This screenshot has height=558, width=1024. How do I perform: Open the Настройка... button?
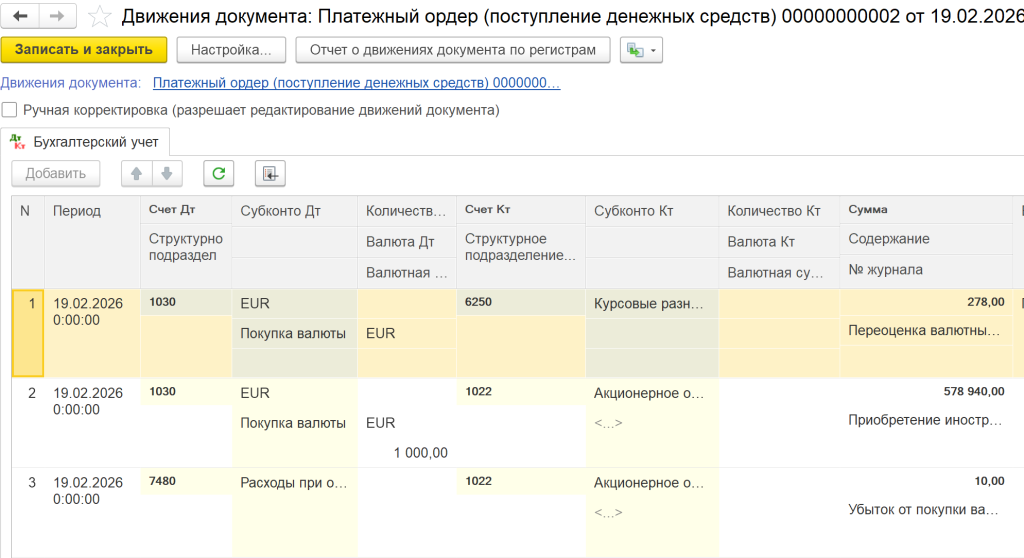pos(231,50)
